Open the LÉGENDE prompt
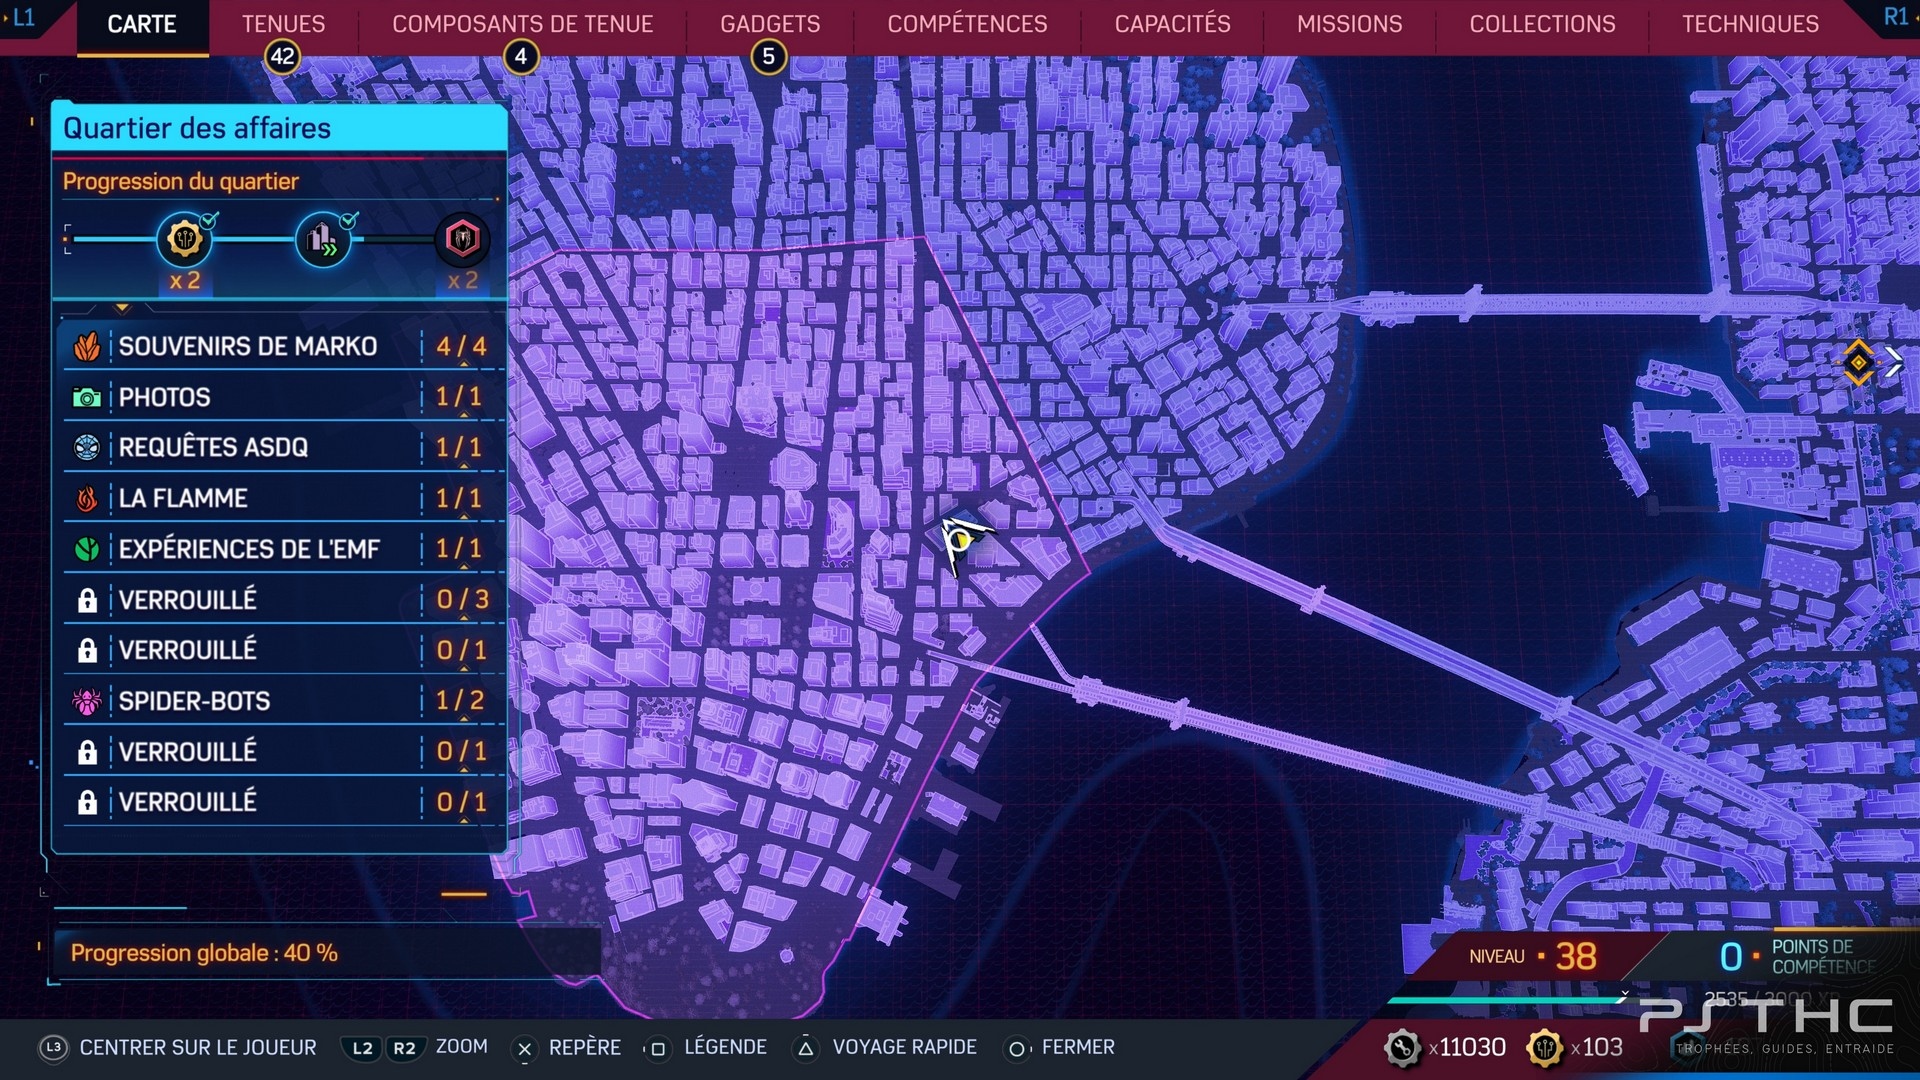The width and height of the screenshot is (1920, 1080). coord(725,1047)
